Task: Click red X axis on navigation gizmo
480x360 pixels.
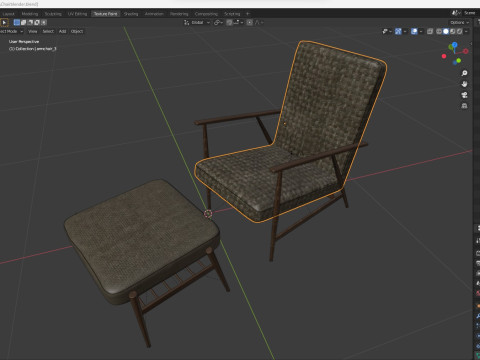Action: [x=466, y=51]
